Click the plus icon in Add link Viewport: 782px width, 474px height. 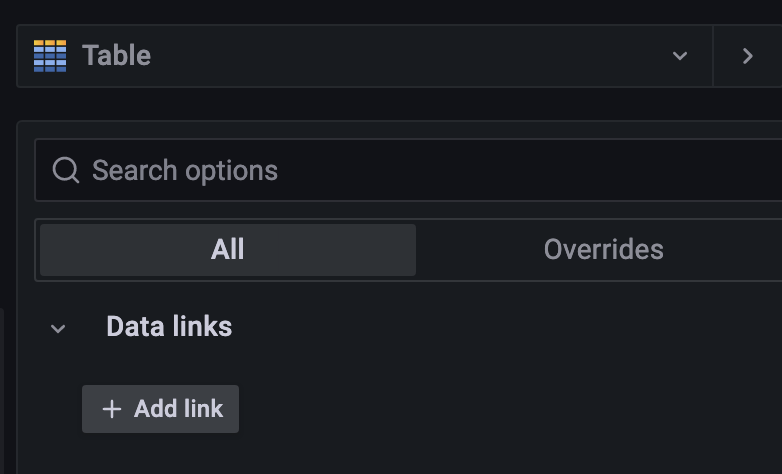[112, 409]
